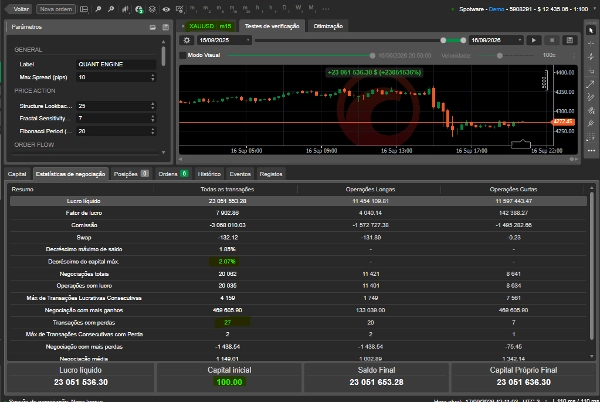Select the h1 timeframe
Viewport: 600px width, 402px height.
(x=259, y=8)
